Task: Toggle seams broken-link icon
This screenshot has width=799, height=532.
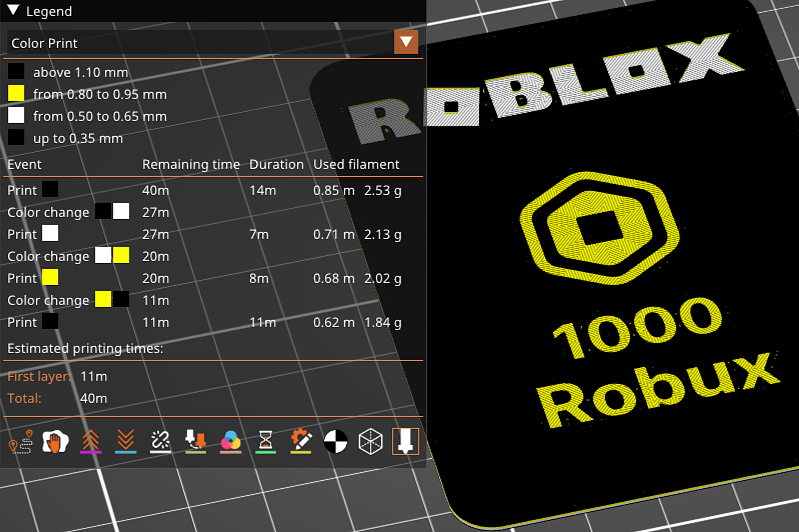Action: [161, 441]
